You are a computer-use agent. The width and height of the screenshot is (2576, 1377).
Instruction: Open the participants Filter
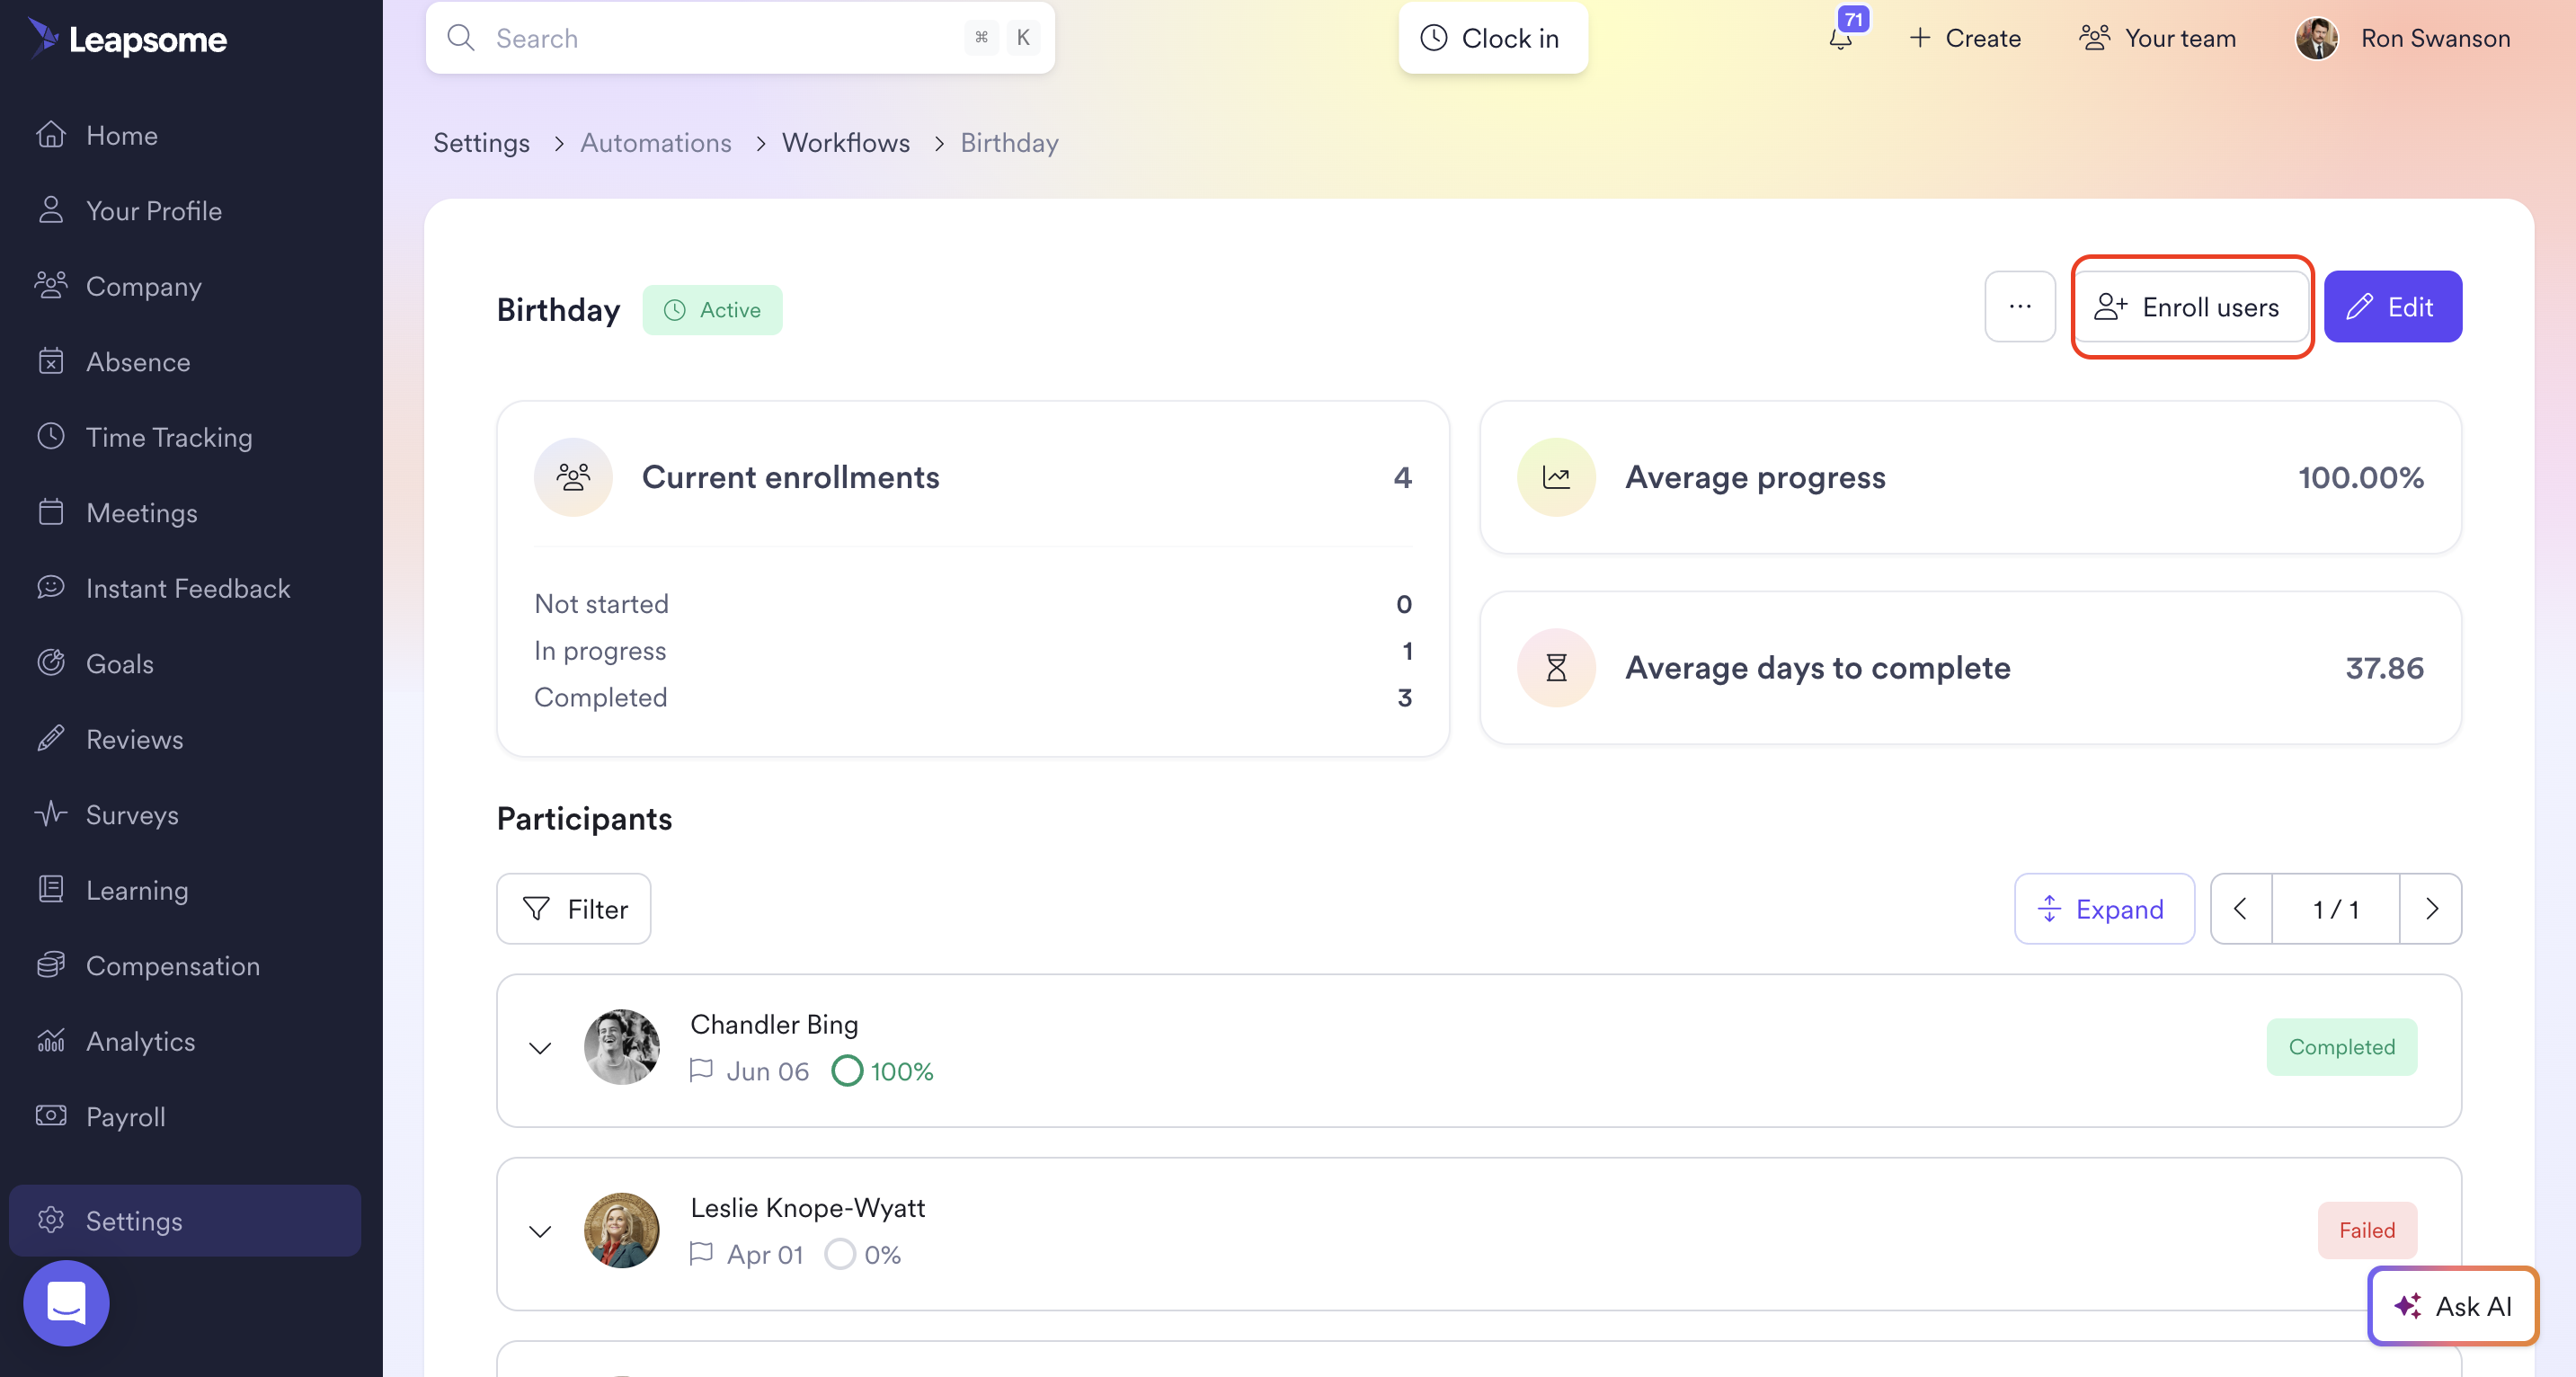coord(574,909)
